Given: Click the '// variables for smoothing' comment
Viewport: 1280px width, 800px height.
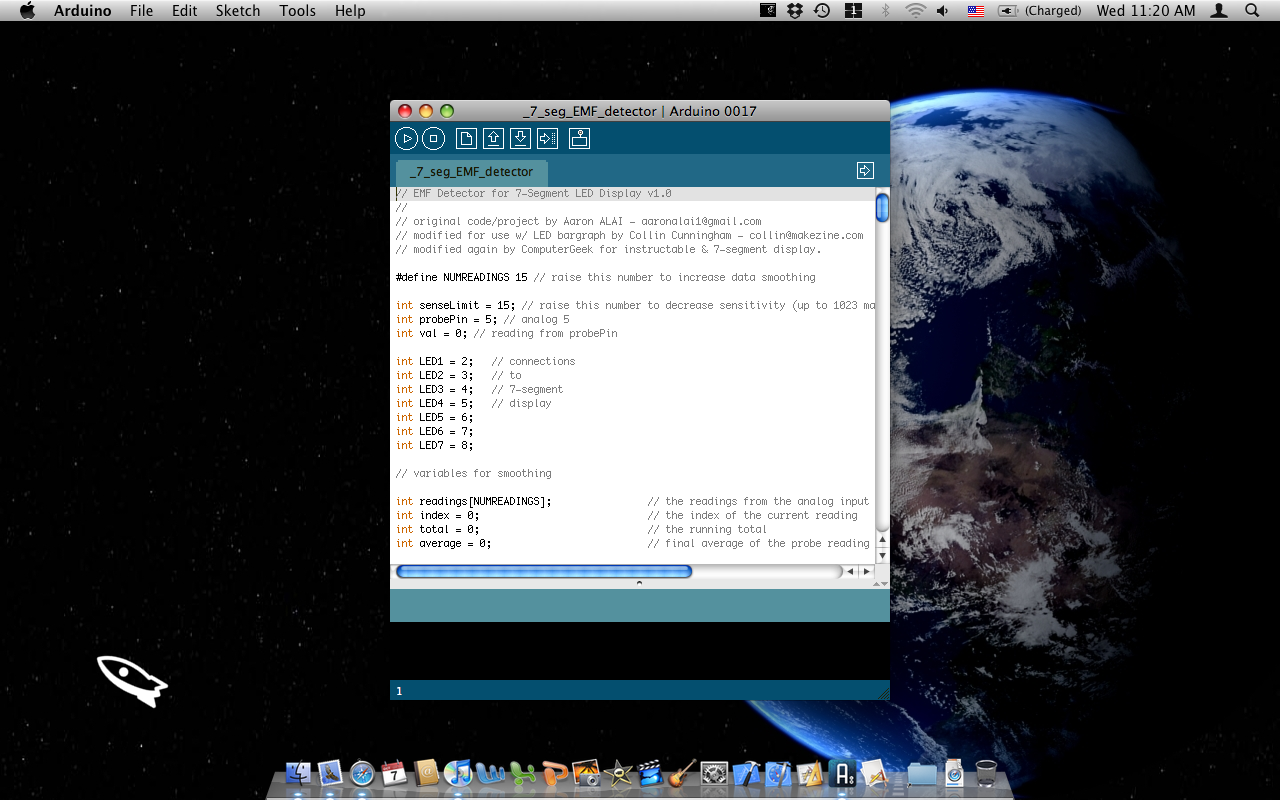Looking at the screenshot, I should [474, 473].
